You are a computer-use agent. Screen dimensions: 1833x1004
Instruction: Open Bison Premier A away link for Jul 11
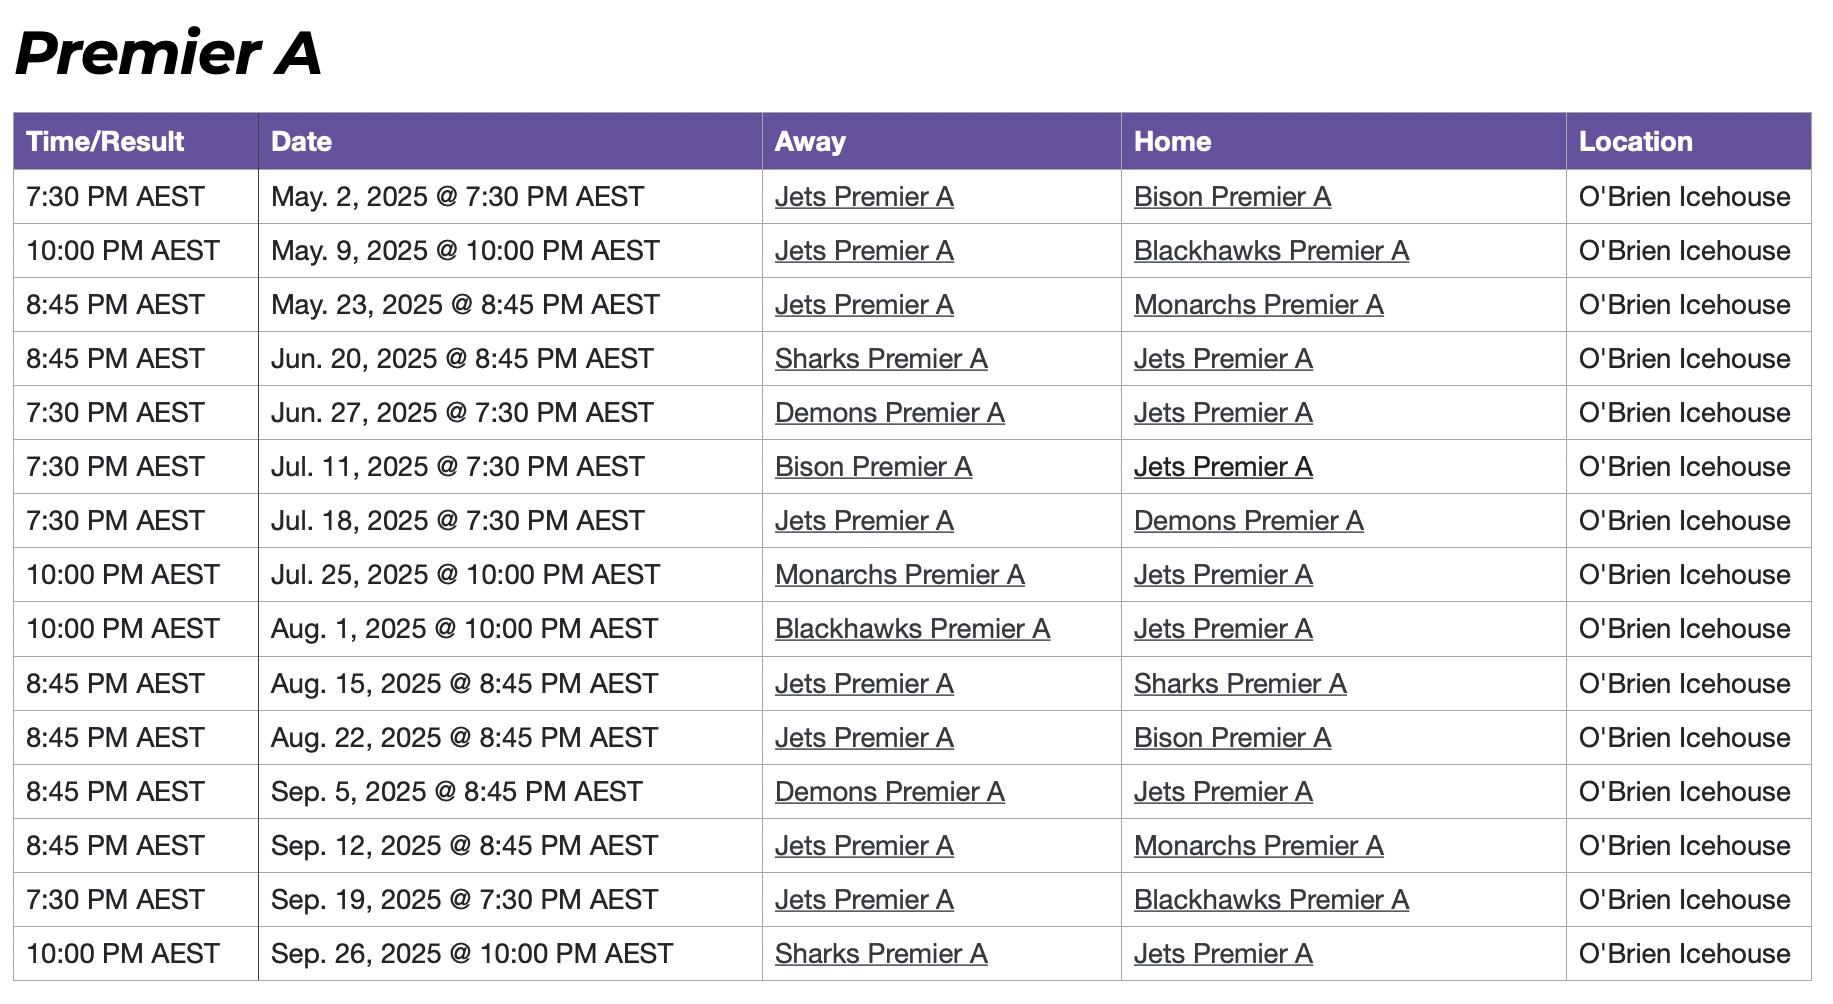point(873,467)
